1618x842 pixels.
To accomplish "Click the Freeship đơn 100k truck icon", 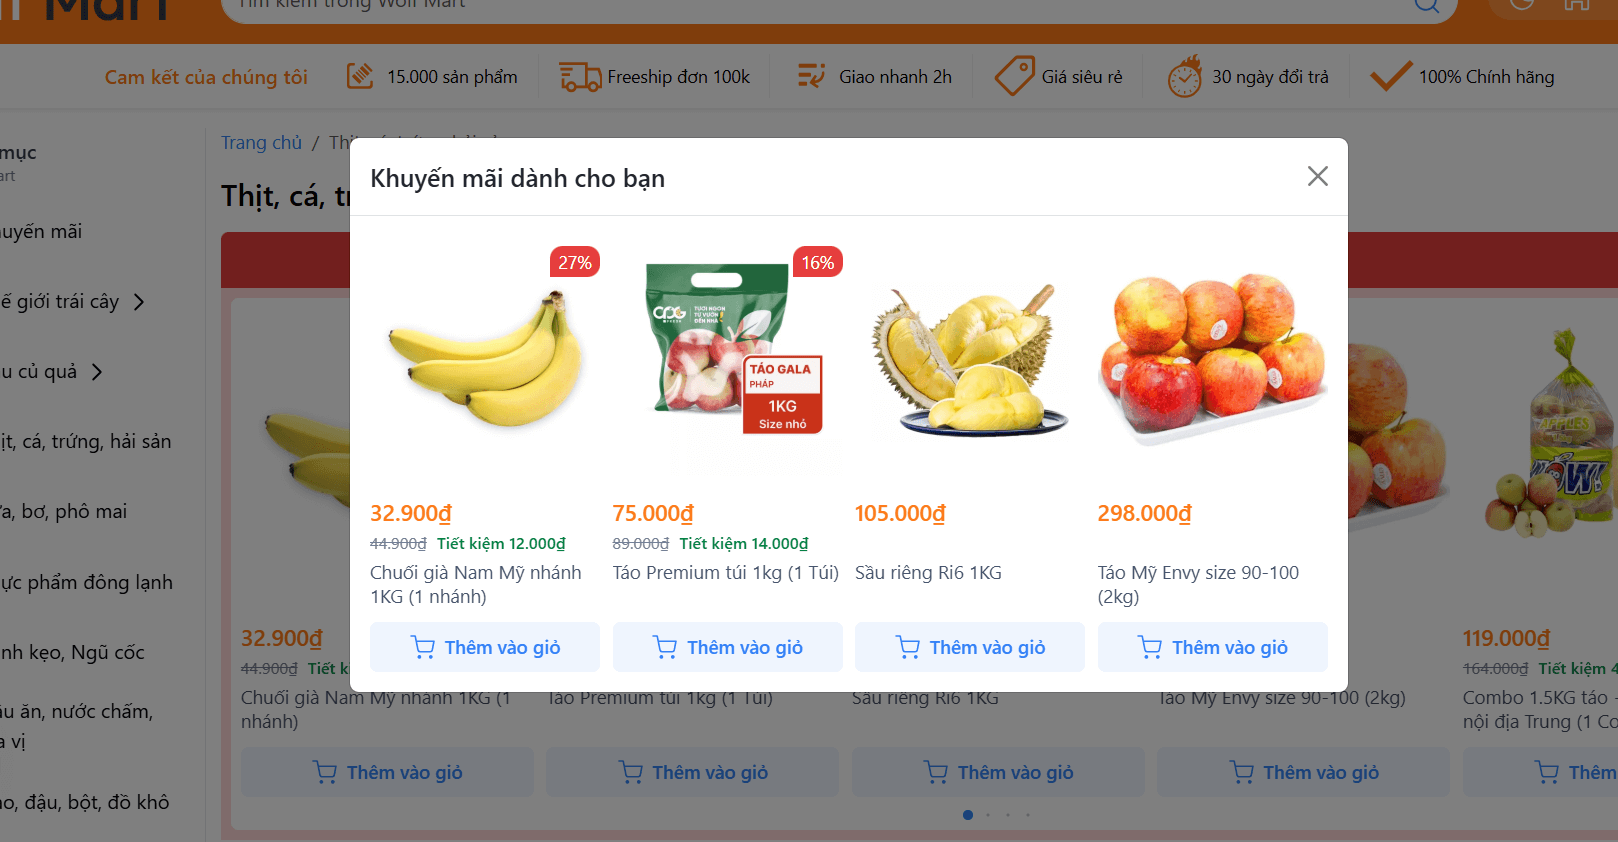I will coord(580,77).
